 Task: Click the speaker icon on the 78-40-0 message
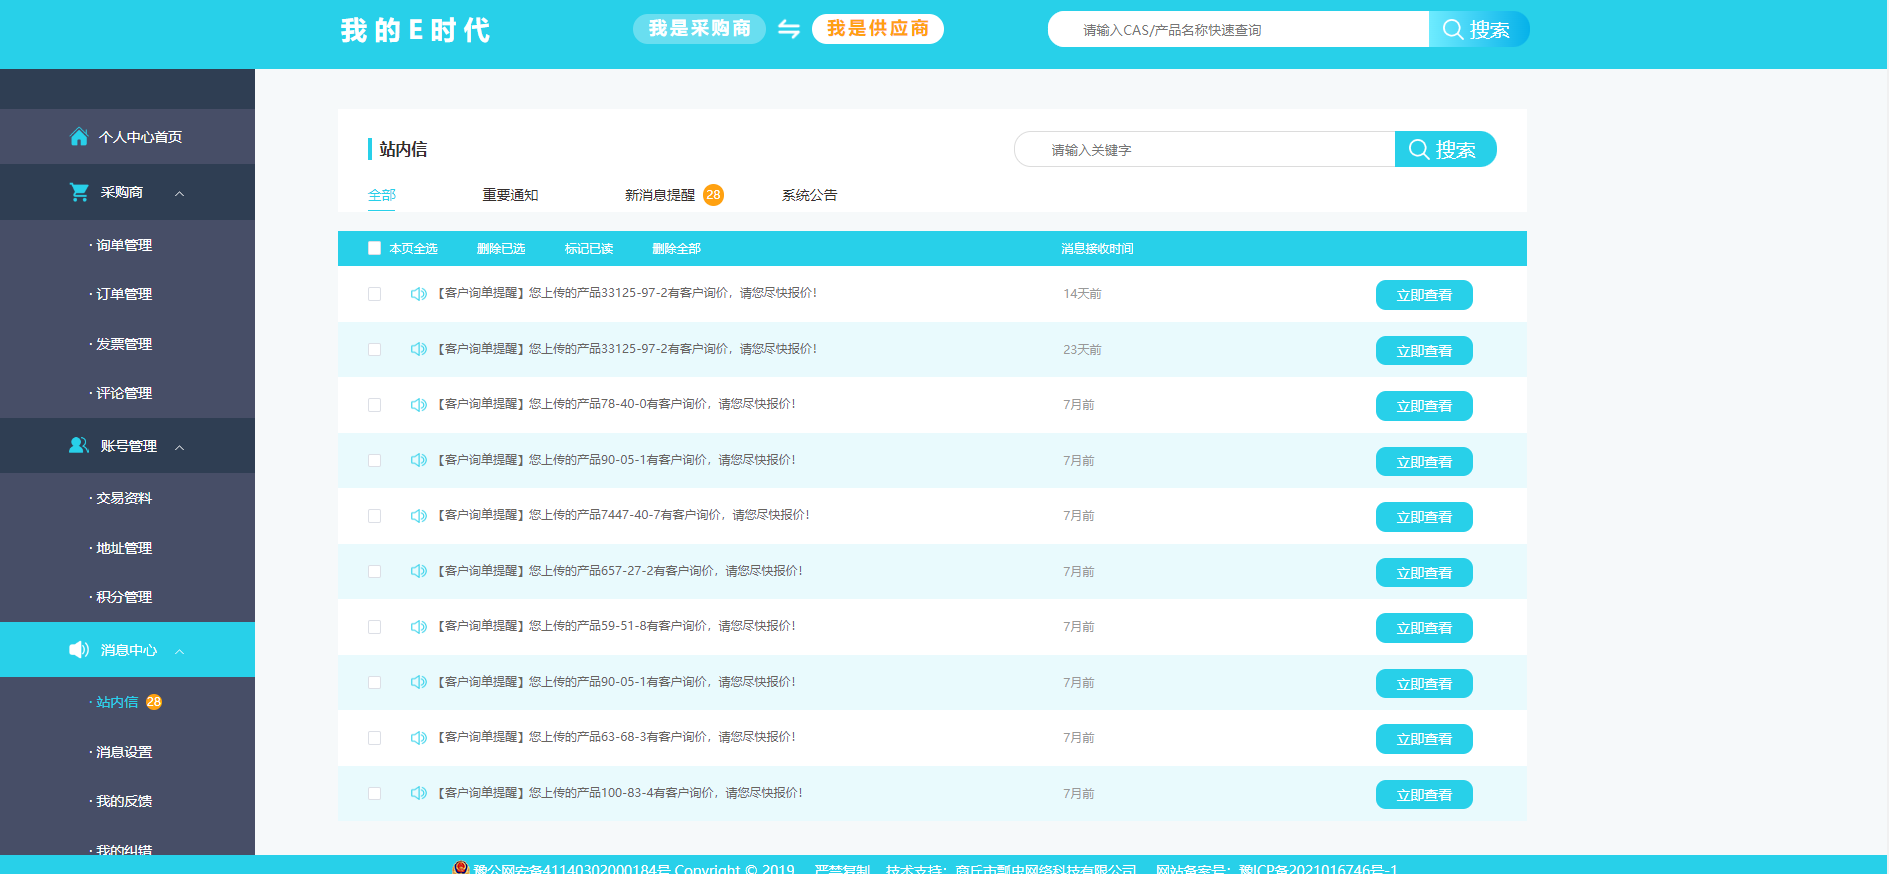[419, 405]
